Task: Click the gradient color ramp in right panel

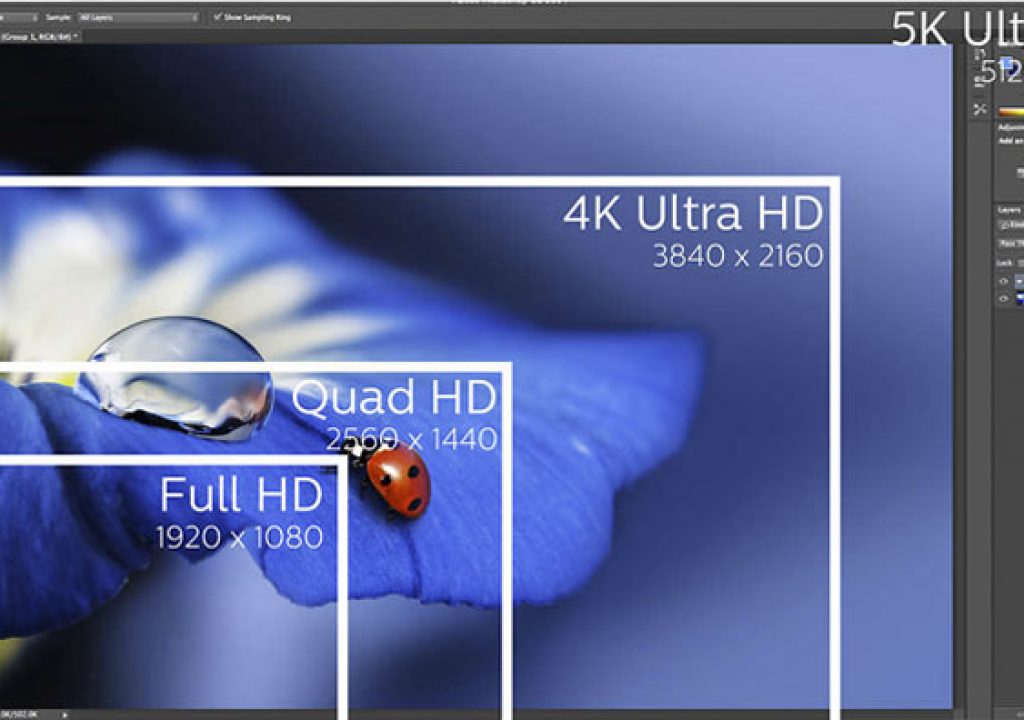Action: point(1011,112)
